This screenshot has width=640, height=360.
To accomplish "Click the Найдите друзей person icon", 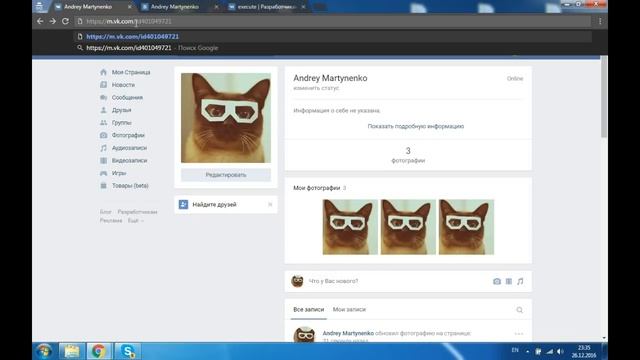I will (183, 204).
